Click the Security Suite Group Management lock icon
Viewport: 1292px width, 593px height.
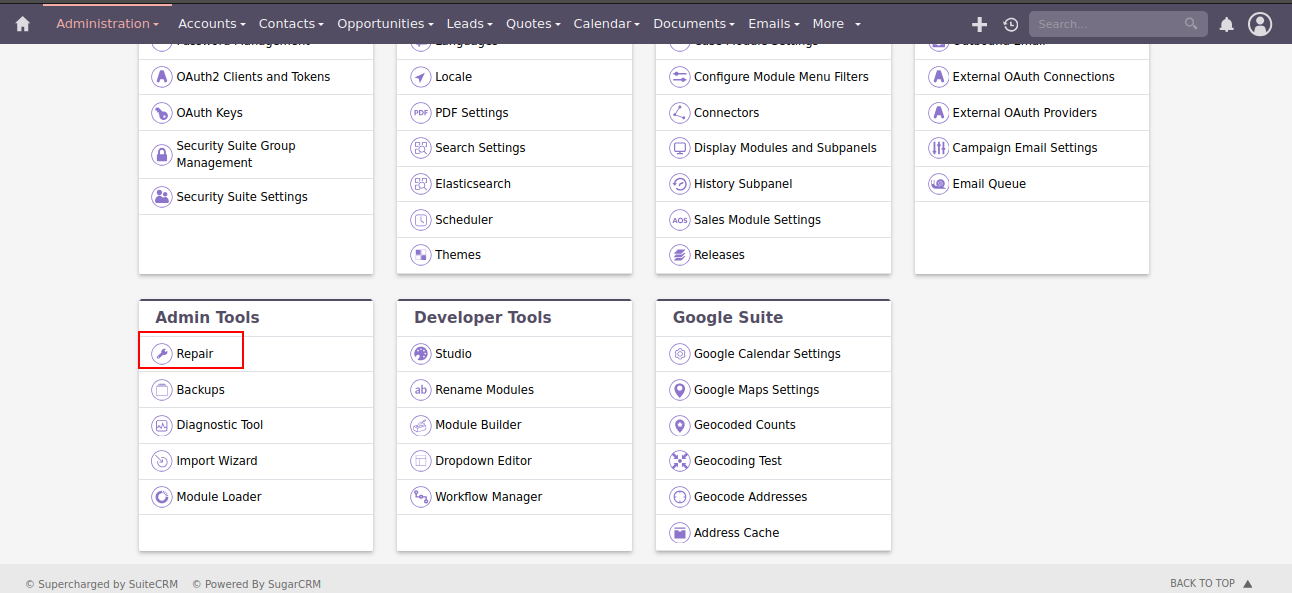pyautogui.click(x=162, y=155)
